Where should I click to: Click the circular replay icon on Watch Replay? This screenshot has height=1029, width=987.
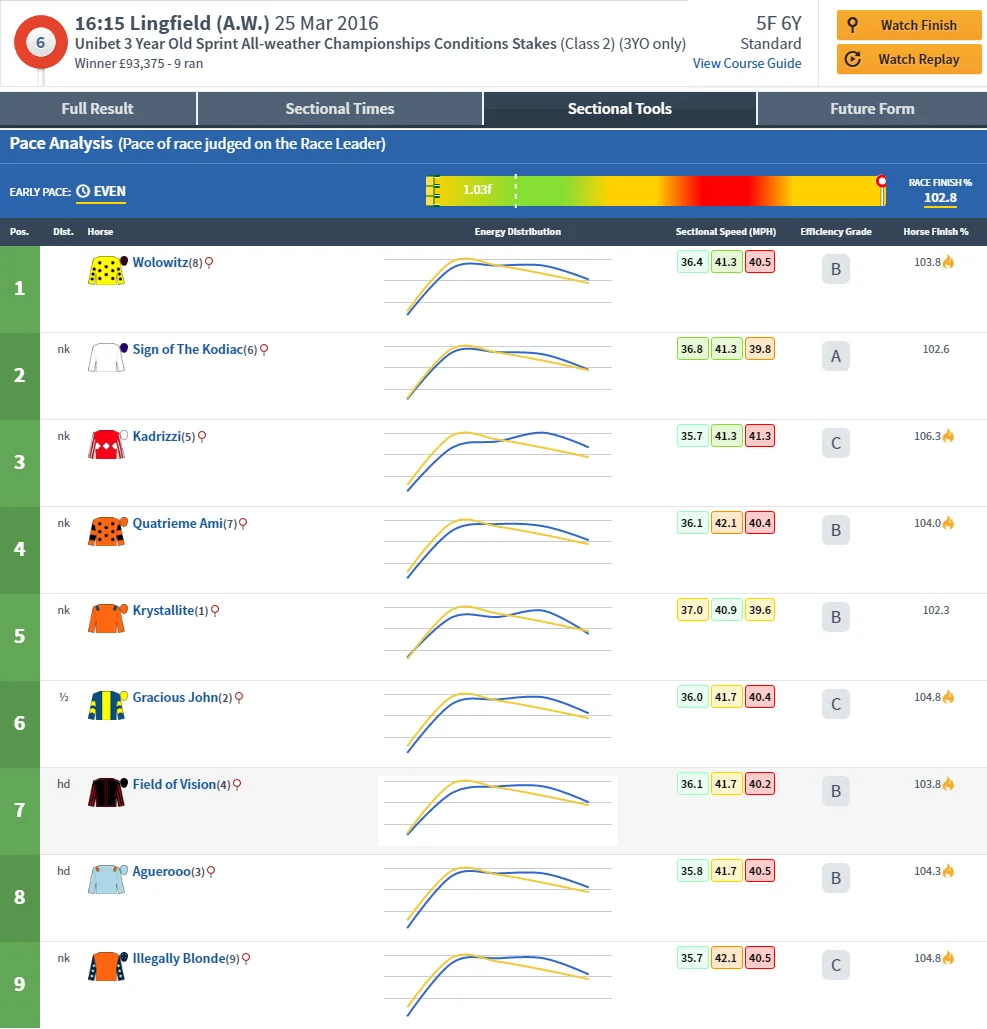[853, 59]
